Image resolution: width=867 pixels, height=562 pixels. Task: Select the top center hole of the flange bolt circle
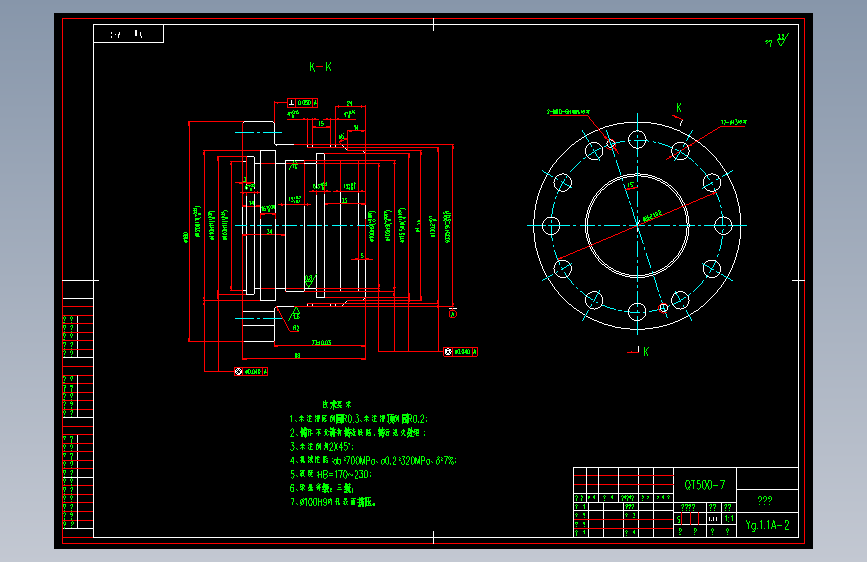[637, 140]
